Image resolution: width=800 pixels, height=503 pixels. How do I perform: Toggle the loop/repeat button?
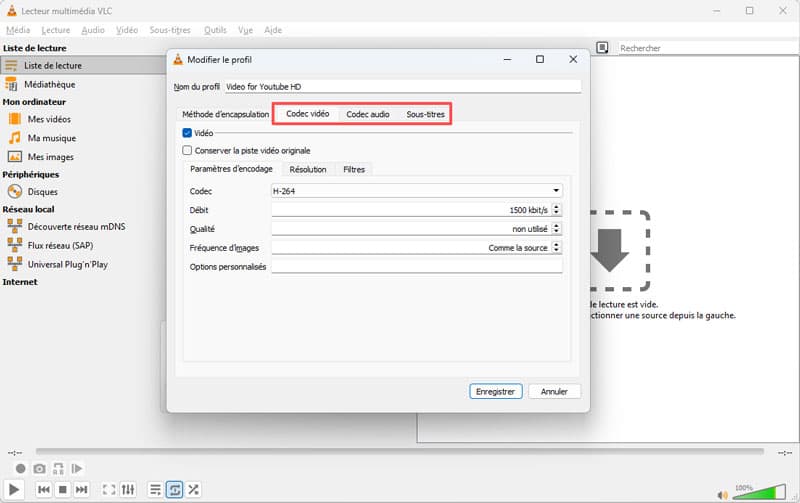[174, 489]
